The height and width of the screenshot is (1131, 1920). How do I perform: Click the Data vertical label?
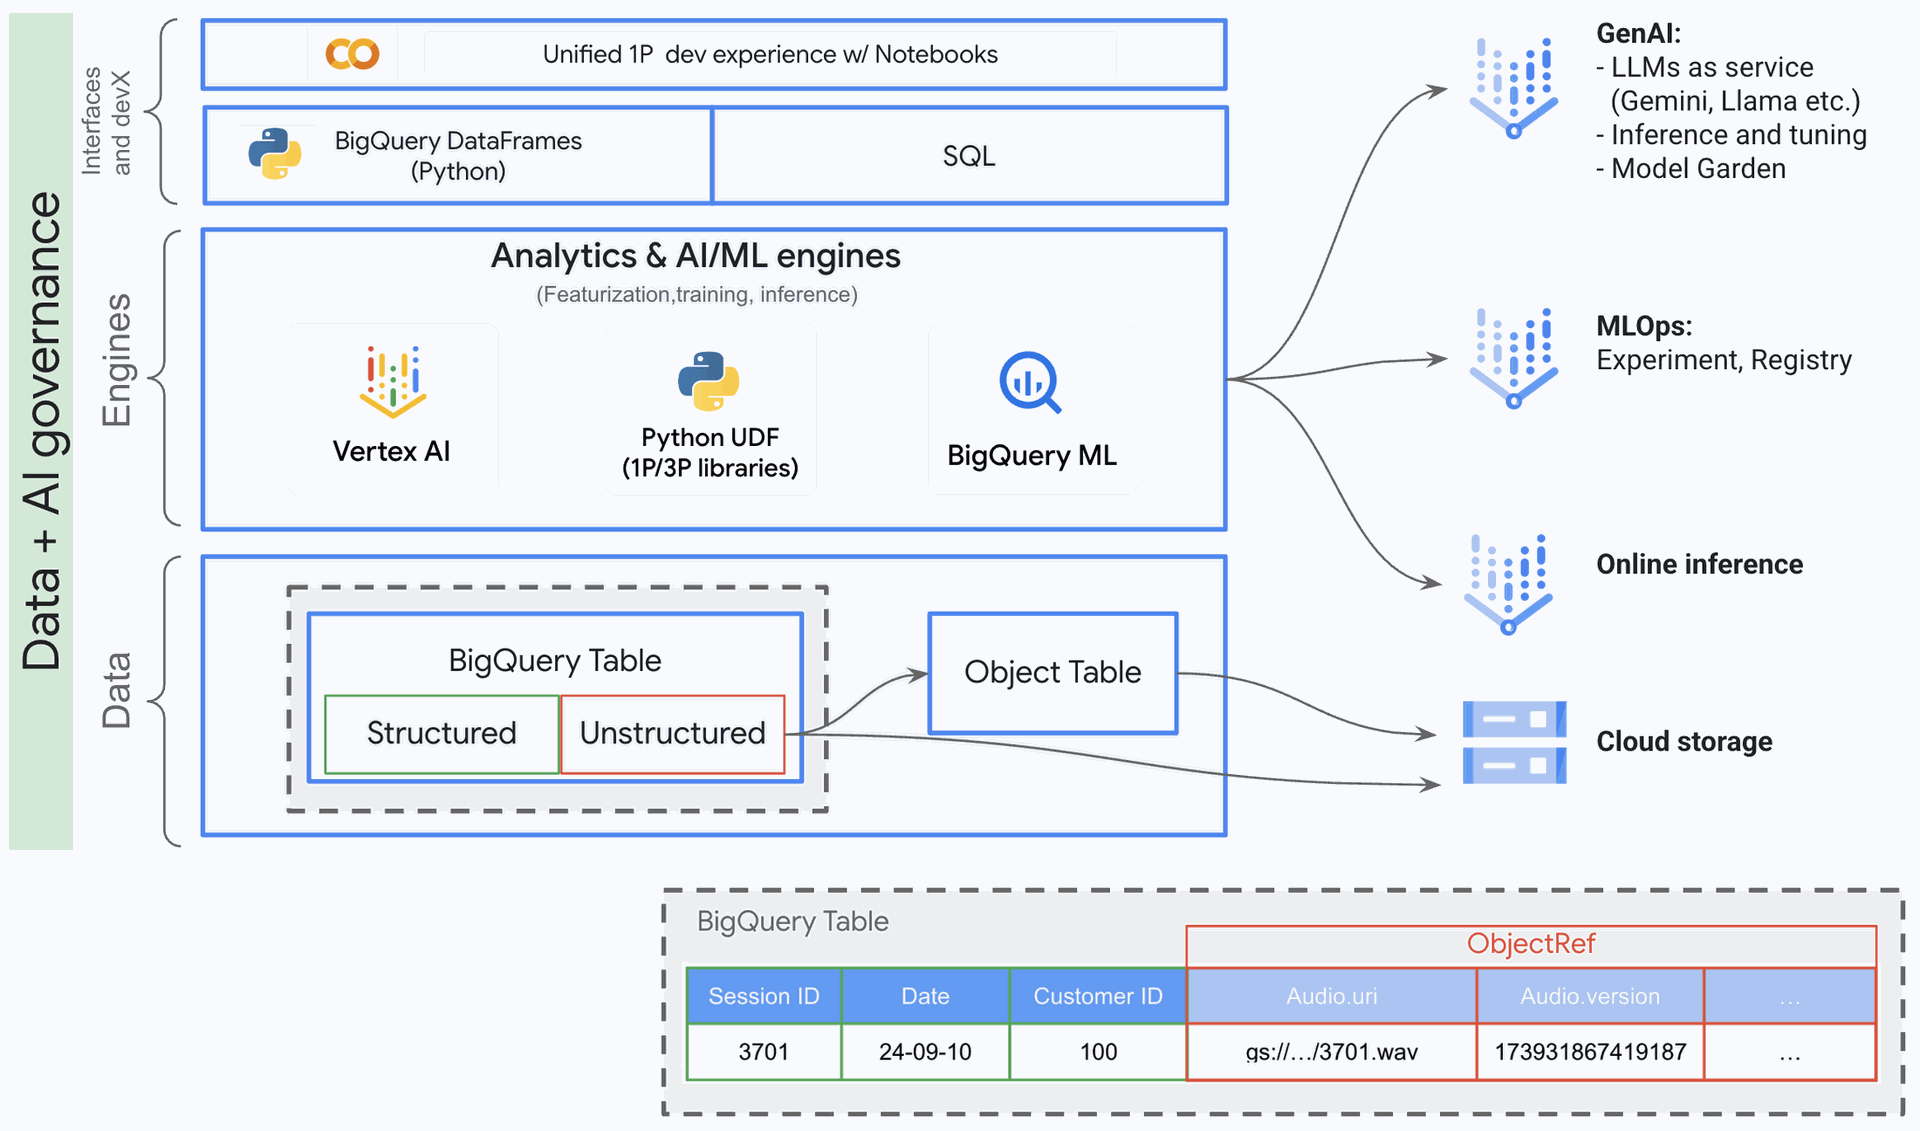coord(116,690)
